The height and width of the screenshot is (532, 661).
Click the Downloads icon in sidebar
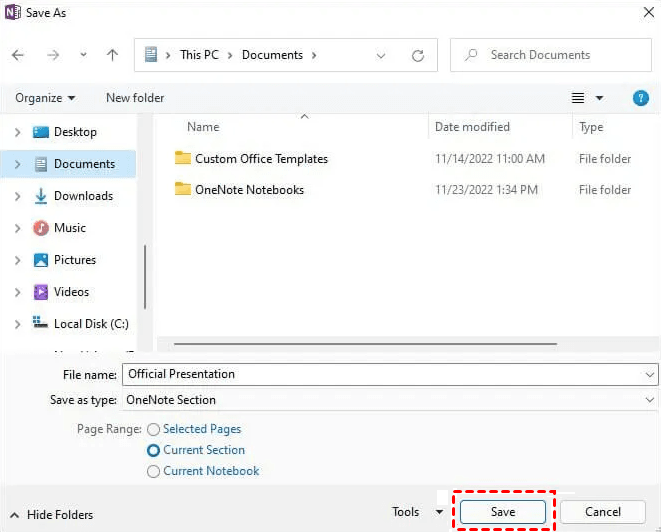(x=41, y=196)
